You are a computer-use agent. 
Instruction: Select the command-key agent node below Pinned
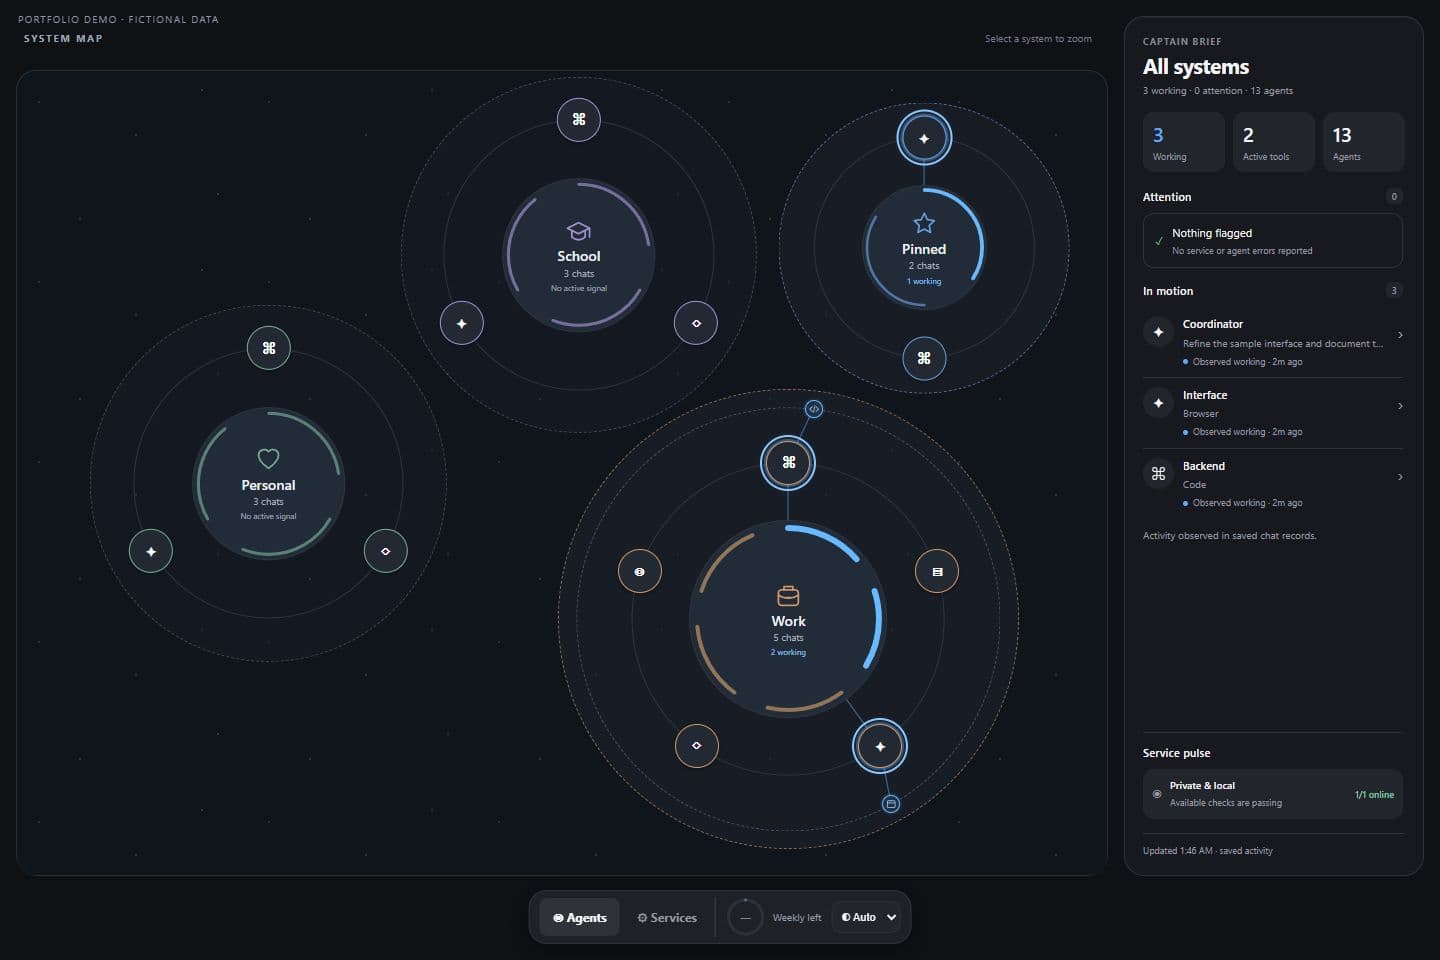click(x=924, y=358)
